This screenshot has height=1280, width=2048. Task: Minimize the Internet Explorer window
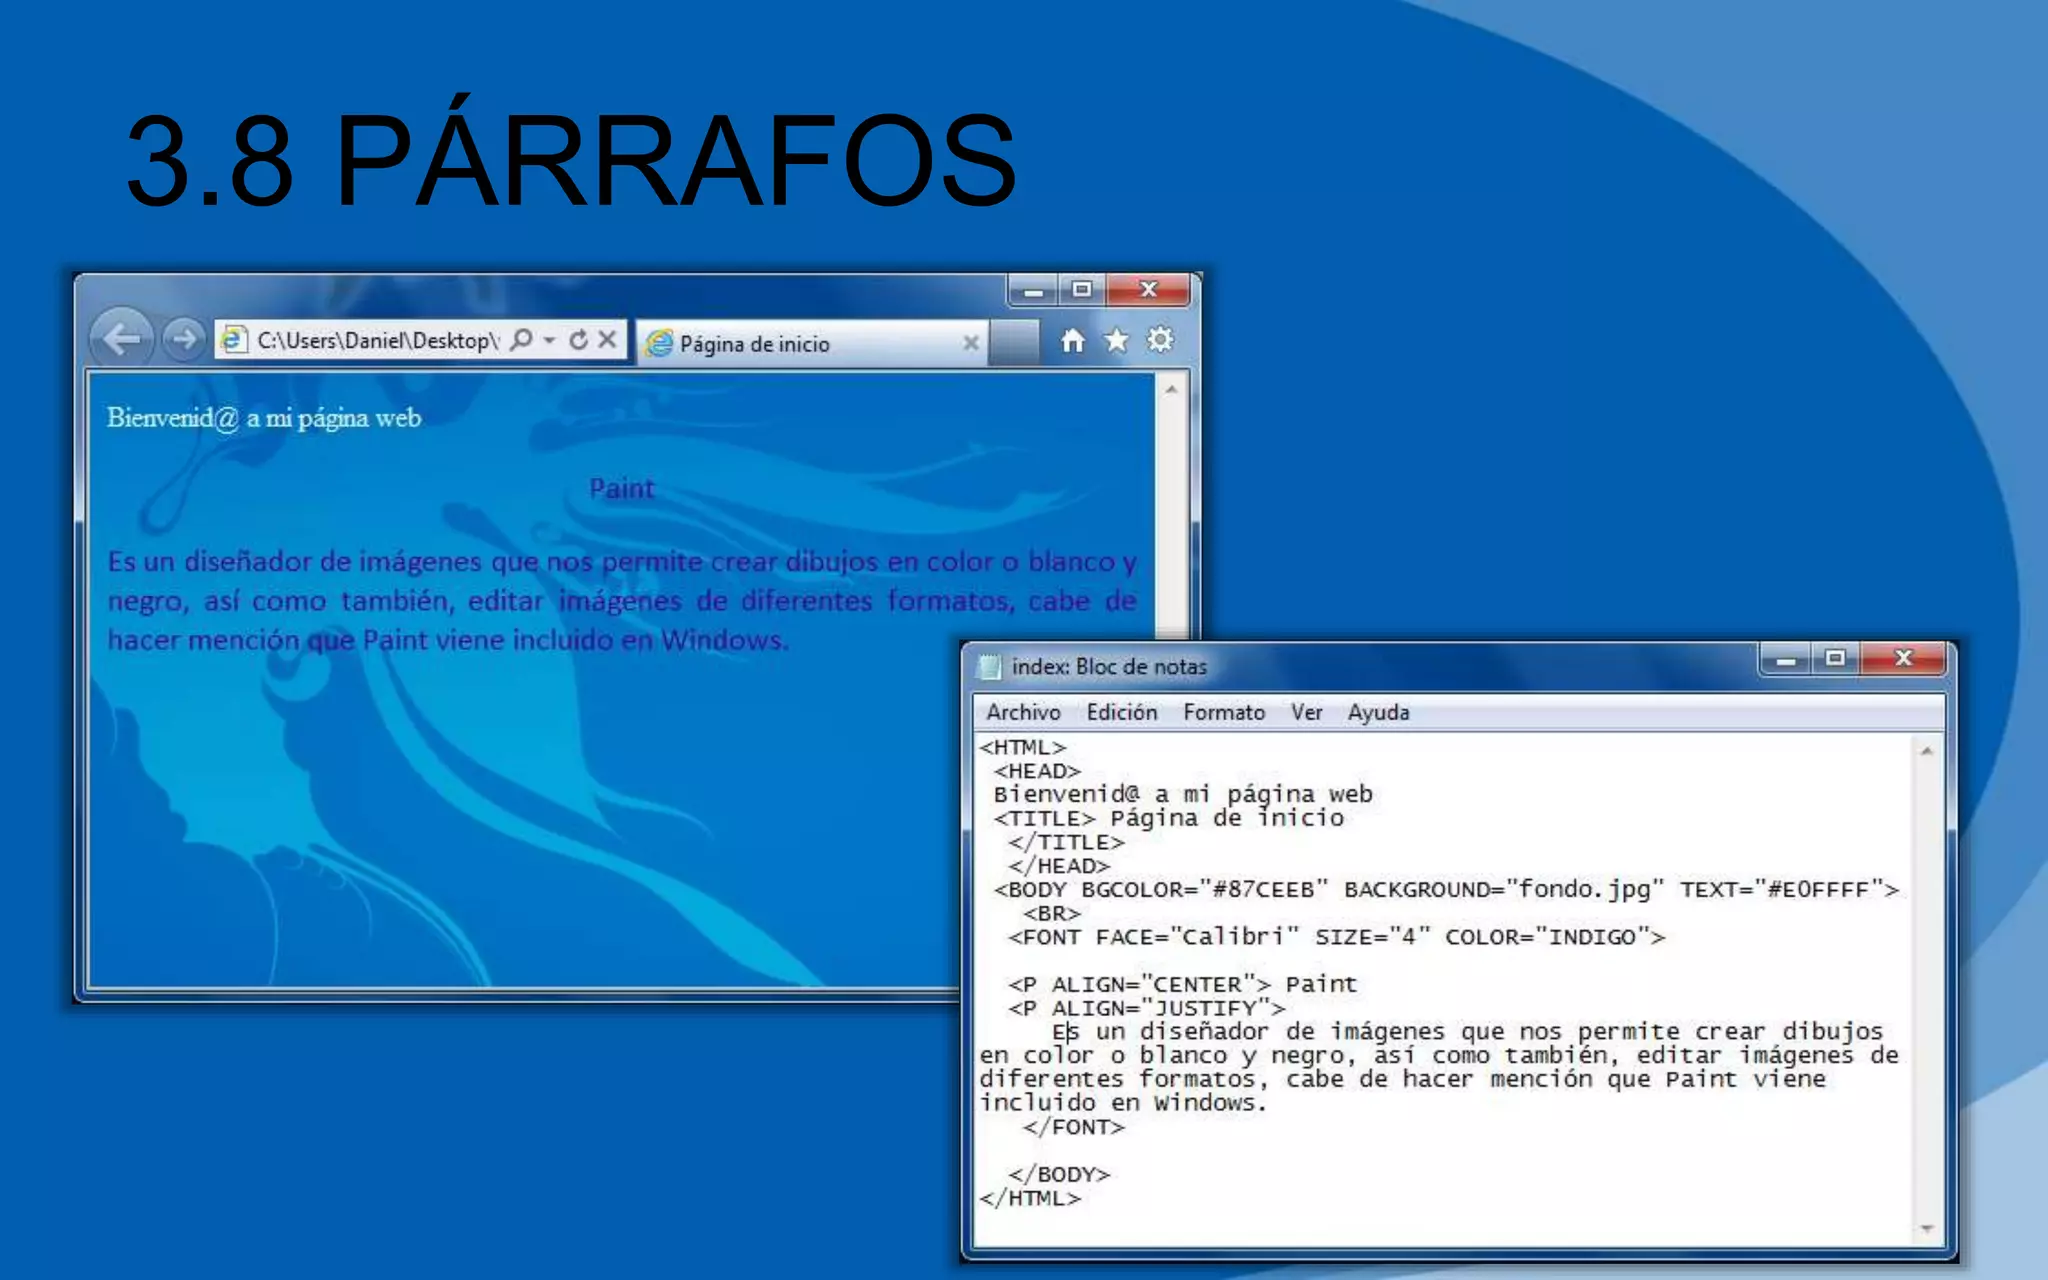click(1034, 290)
